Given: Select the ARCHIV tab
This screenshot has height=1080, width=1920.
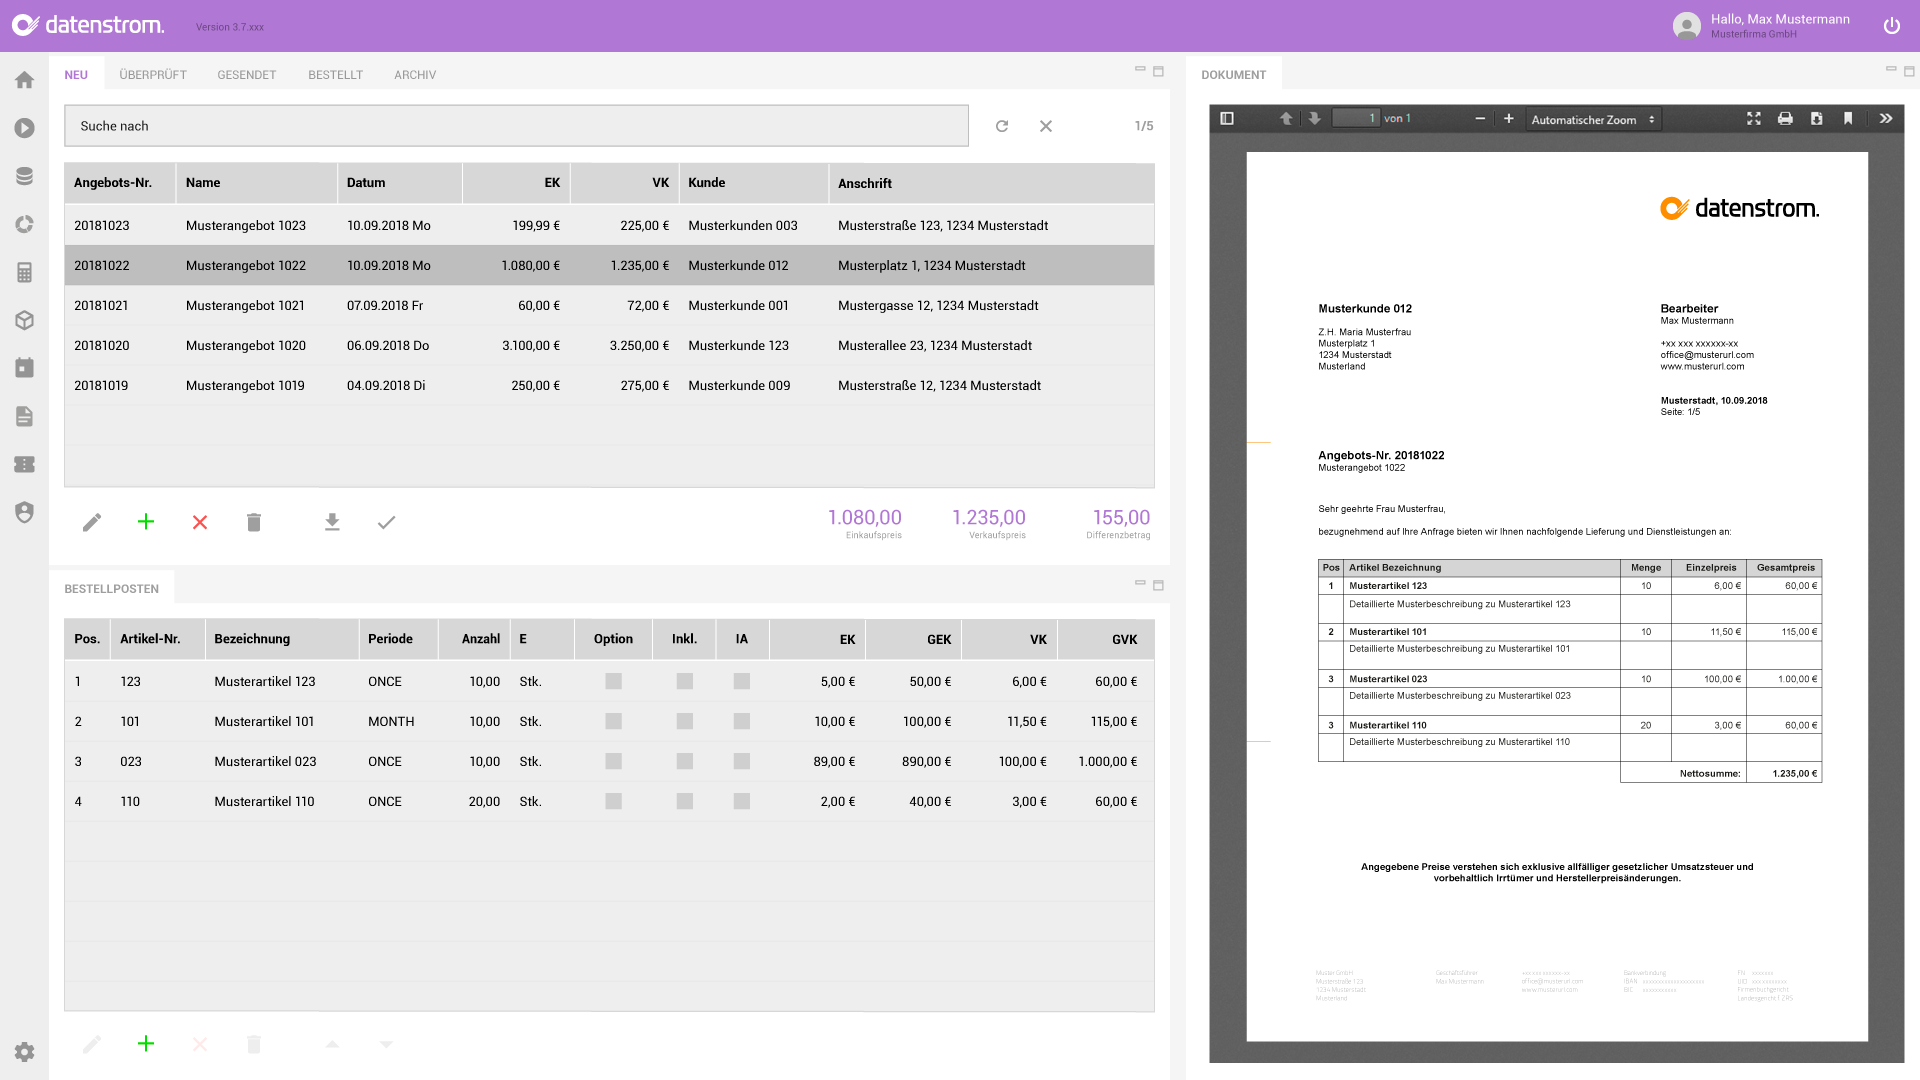Looking at the screenshot, I should [x=415, y=74].
